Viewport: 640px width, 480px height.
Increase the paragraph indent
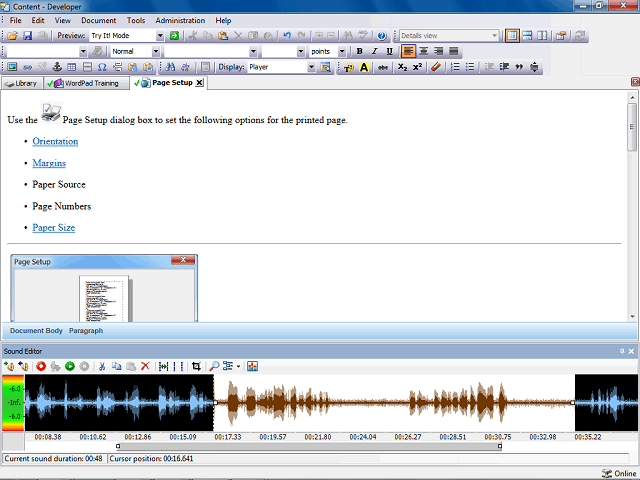504,67
